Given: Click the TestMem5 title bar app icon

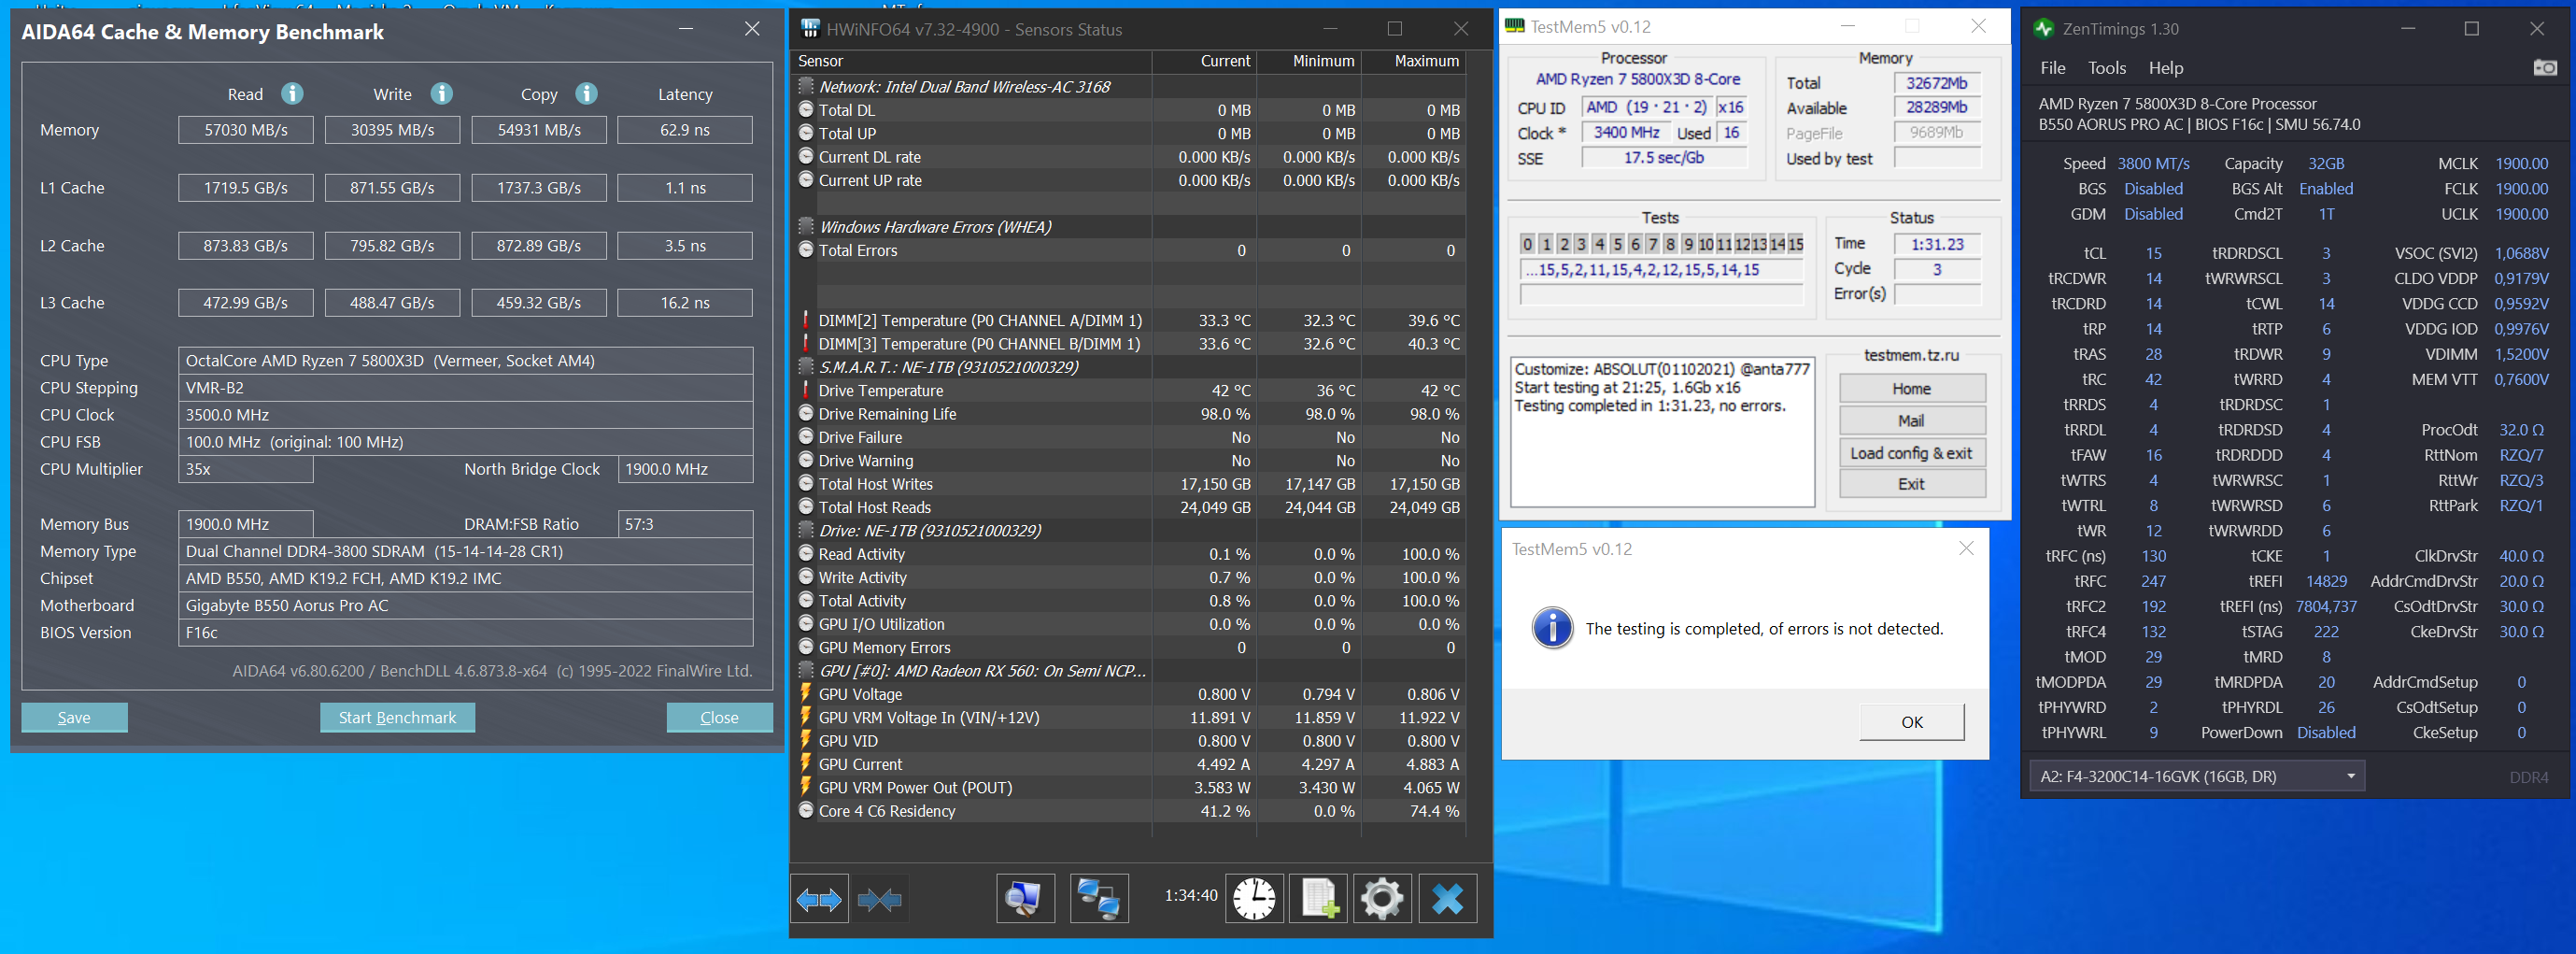Looking at the screenshot, I should point(1515,26).
